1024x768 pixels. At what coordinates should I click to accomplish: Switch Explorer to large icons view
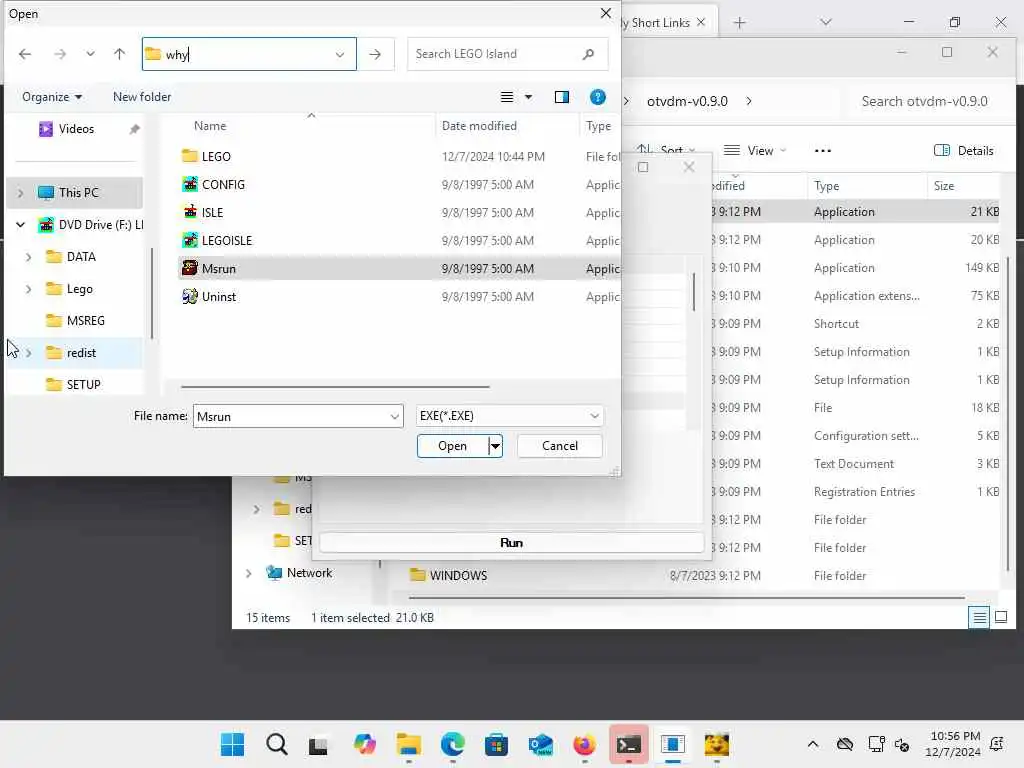pos(1001,617)
